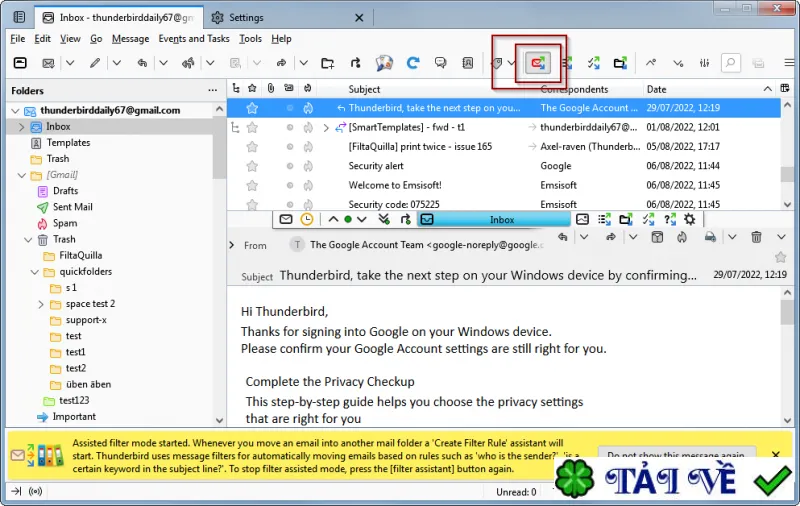
Task: Star the [SmartTemplates] - fwd - t1 message
Action: 252,127
